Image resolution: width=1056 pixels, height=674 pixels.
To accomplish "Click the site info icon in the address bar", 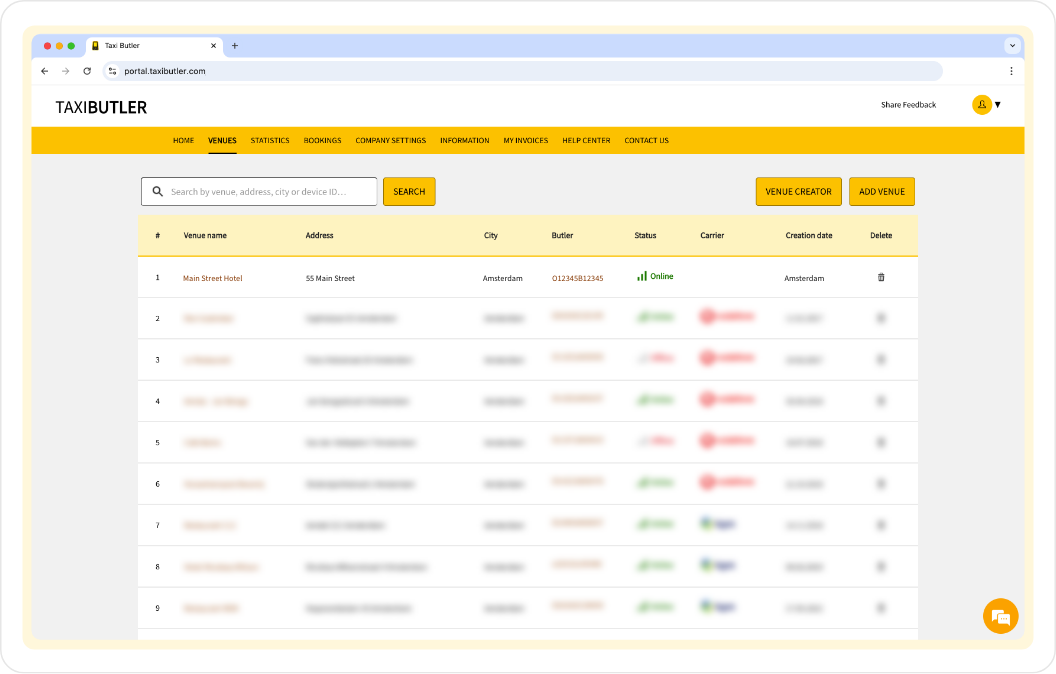I will [x=113, y=71].
